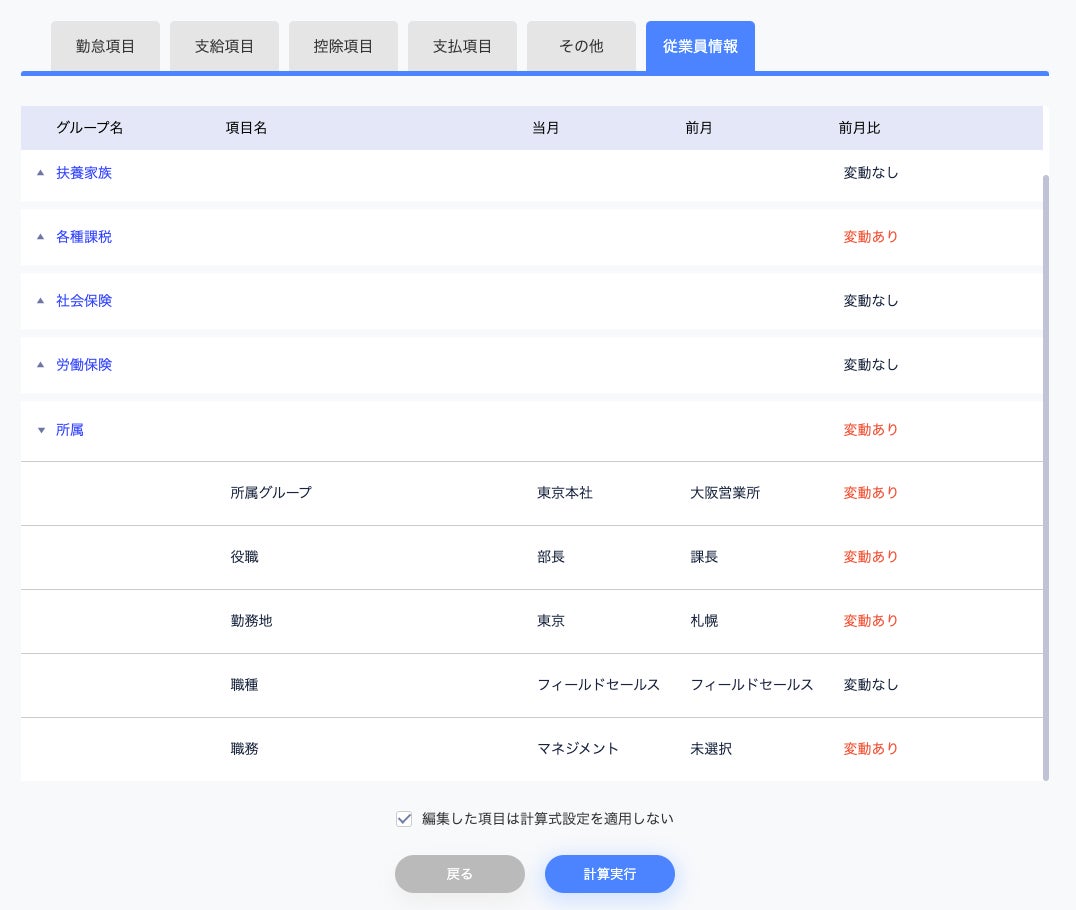Image resolution: width=1076 pixels, height=910 pixels.
Task: Click the 計算実行 button
Action: point(609,874)
